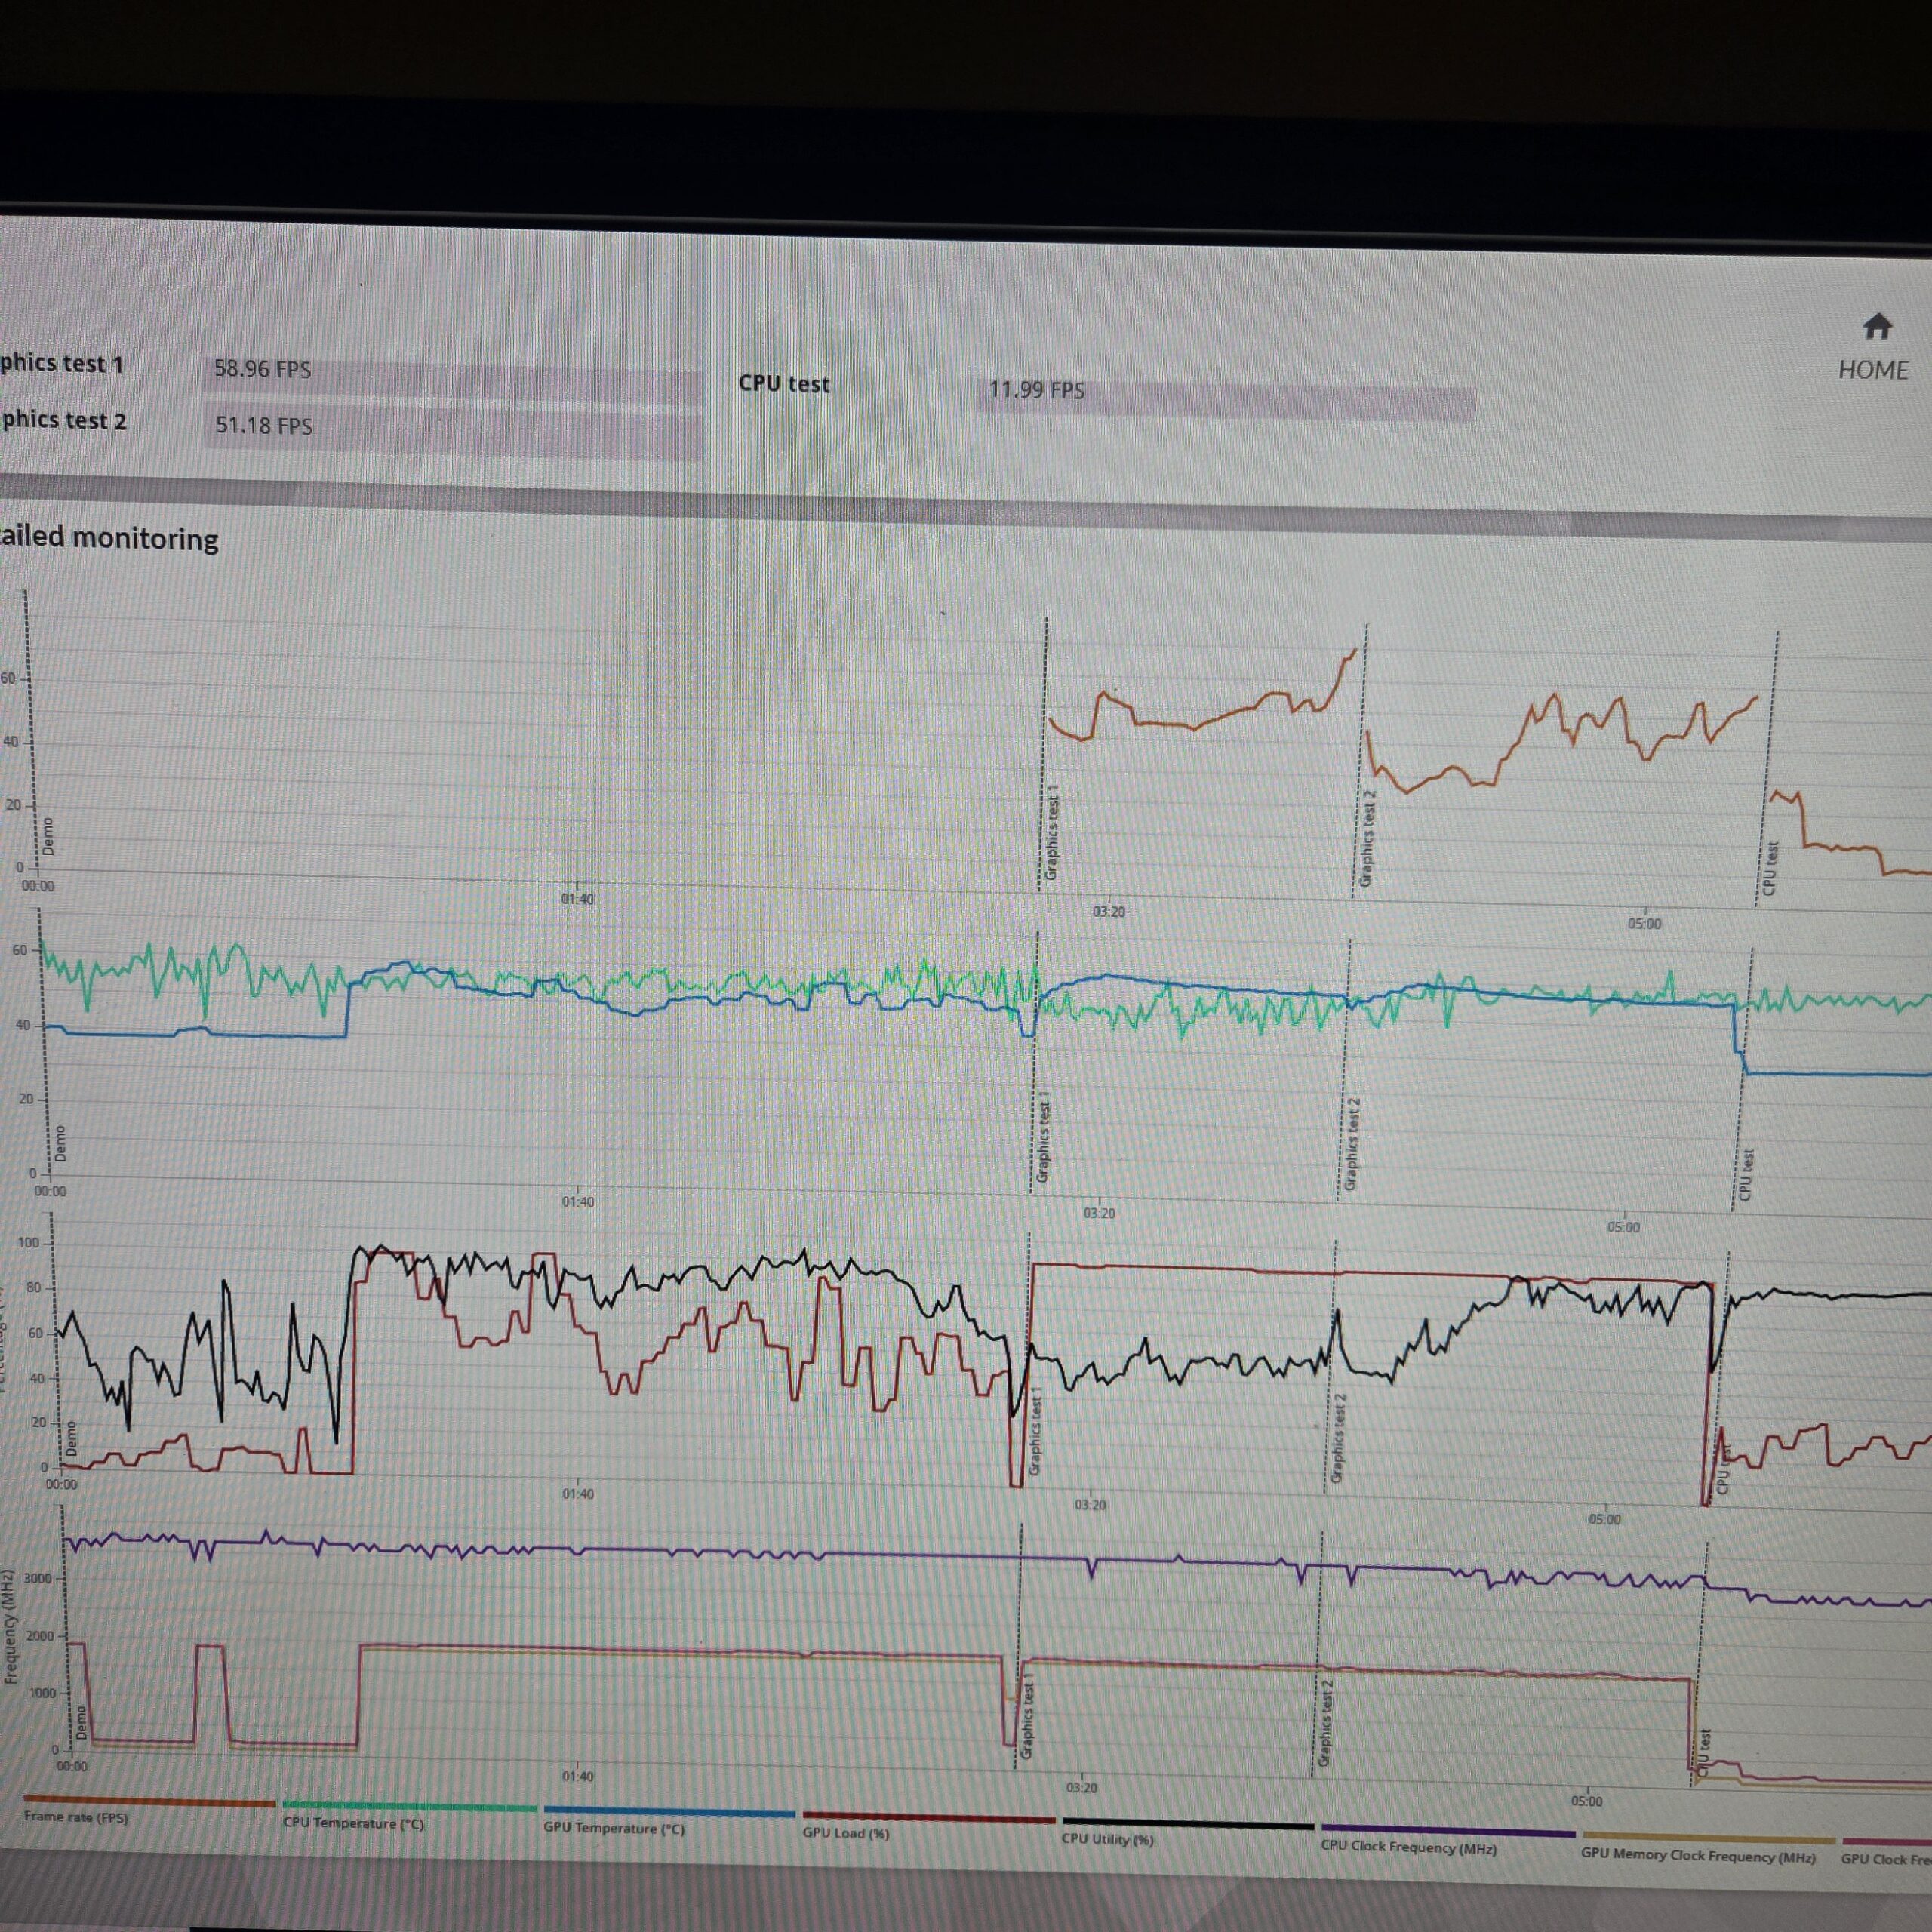Toggle Frame rate (FPS) legend series
Image resolution: width=1932 pixels, height=1932 pixels.
76,1817
